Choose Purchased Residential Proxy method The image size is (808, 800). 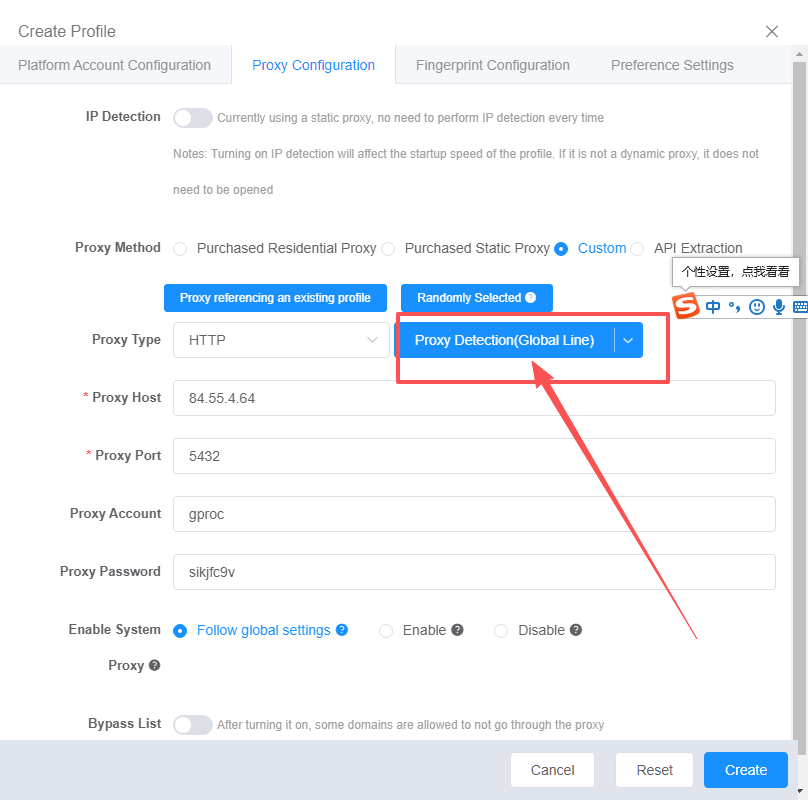pyautogui.click(x=181, y=249)
